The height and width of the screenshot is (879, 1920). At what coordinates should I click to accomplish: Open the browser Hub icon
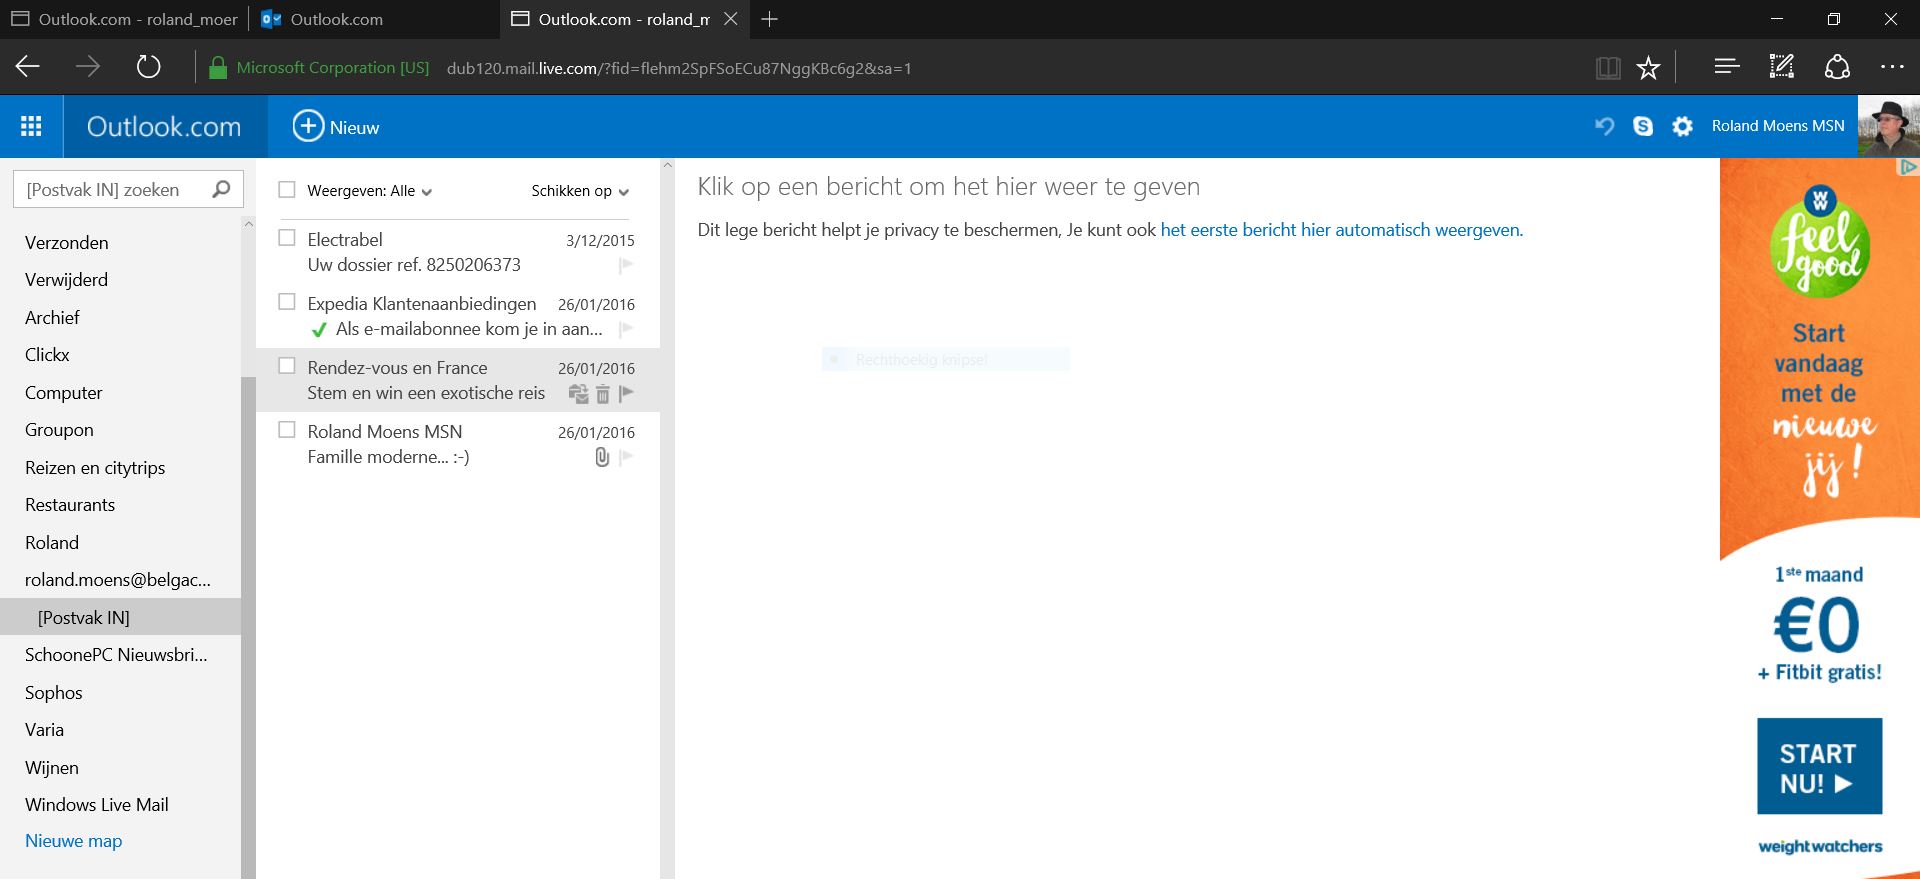(x=1727, y=67)
